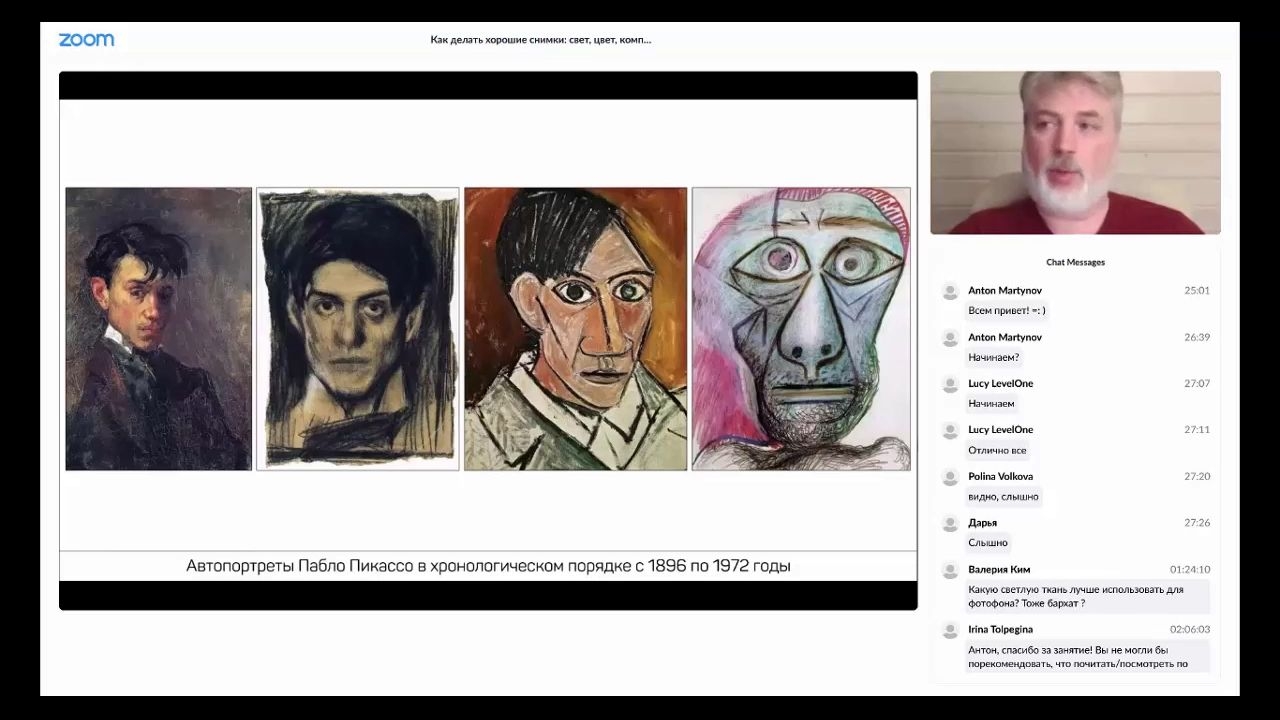The image size is (1280, 720).
Task: Click sender name "Polina Volkova"
Action: (1001, 477)
